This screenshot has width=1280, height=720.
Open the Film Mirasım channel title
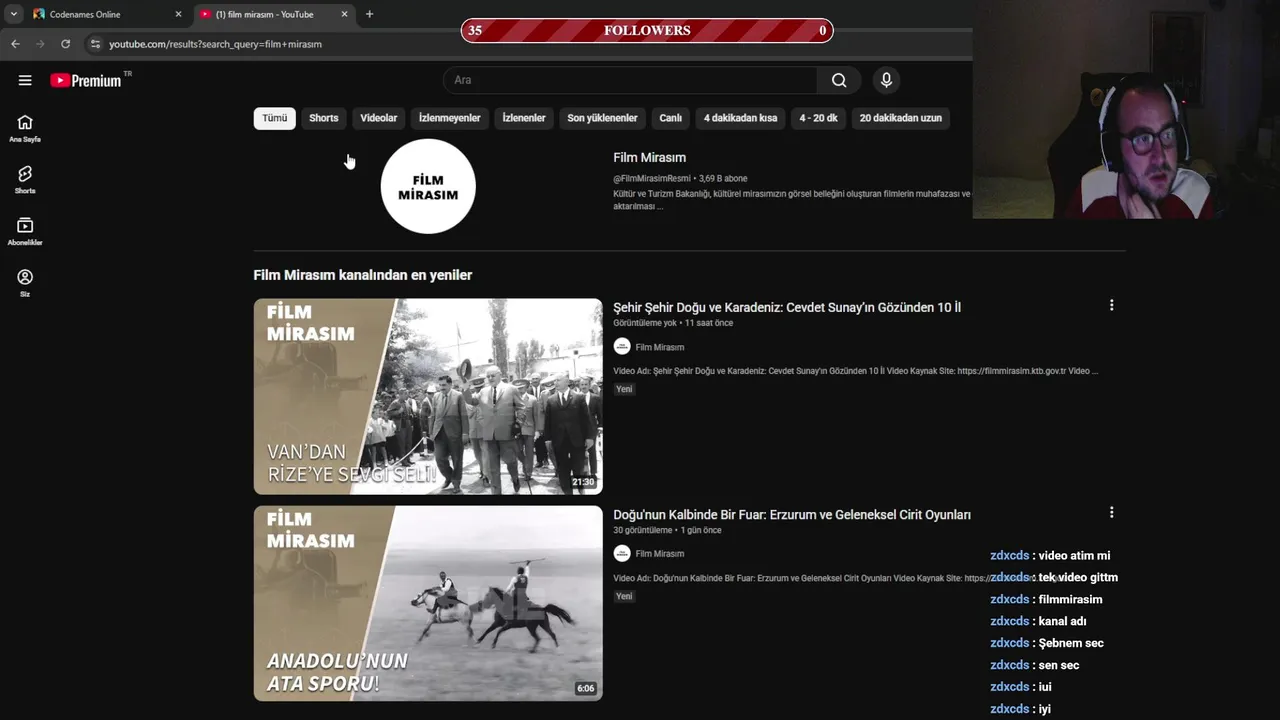(x=650, y=158)
